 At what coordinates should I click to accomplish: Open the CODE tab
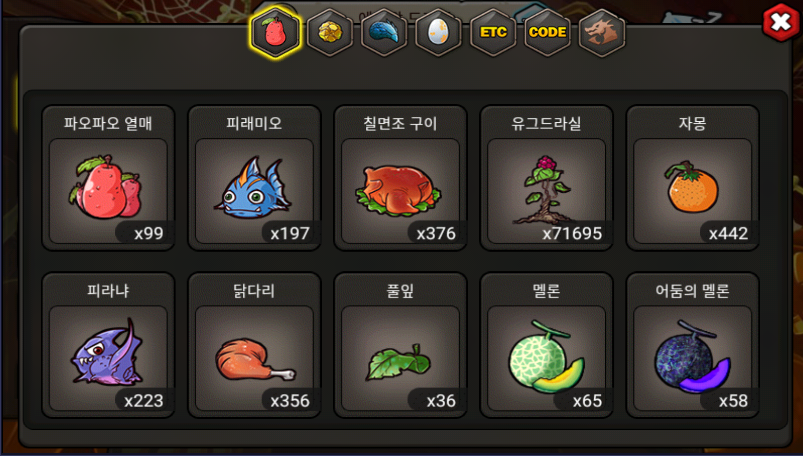pyautogui.click(x=547, y=32)
